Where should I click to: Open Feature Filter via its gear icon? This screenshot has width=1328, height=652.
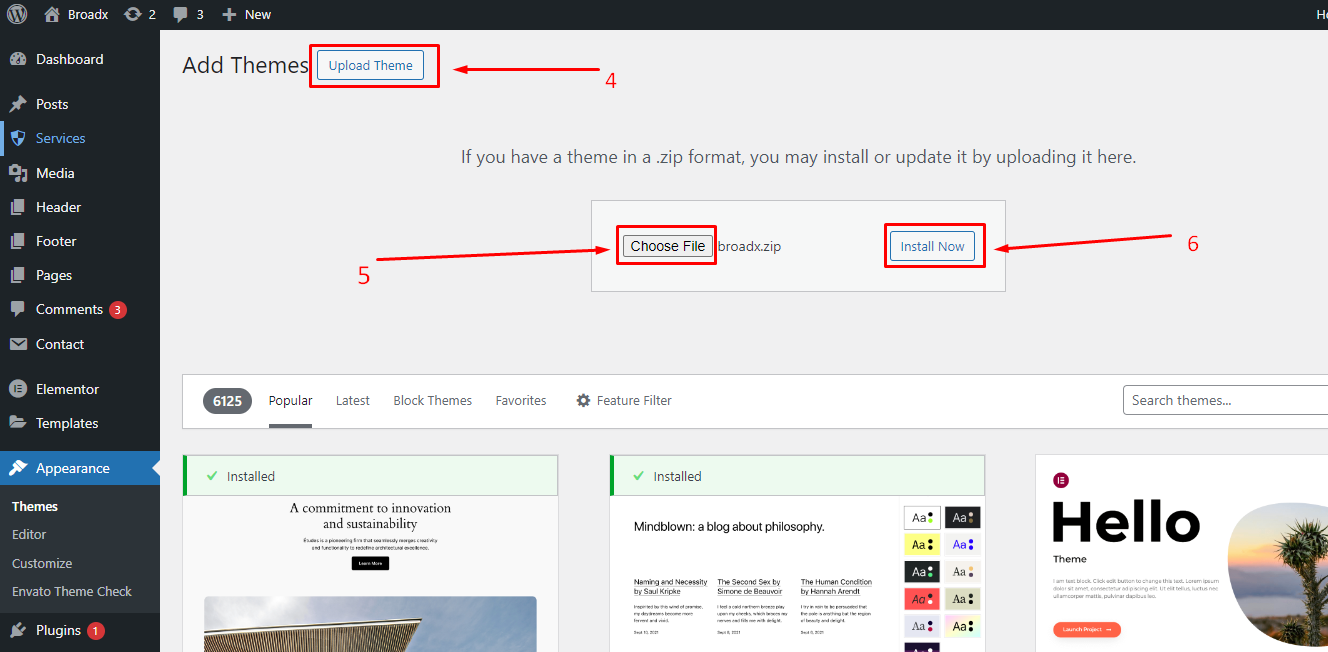point(583,400)
